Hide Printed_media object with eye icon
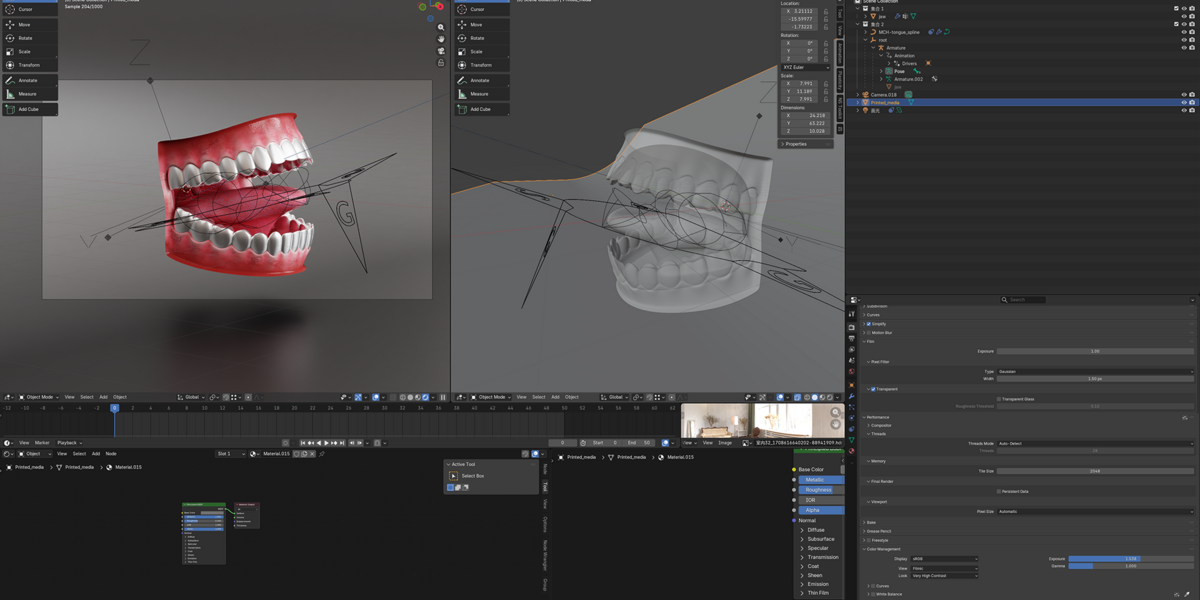 pos(1185,102)
